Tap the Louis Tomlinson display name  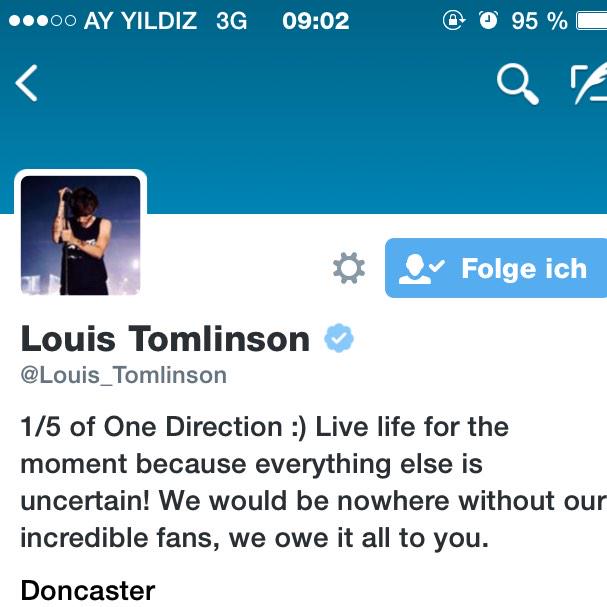[165, 339]
